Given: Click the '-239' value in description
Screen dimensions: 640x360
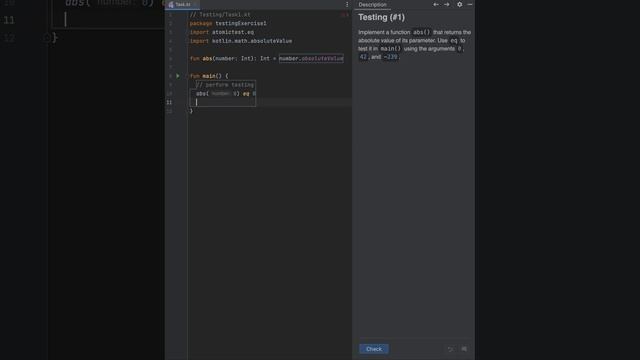Looking at the screenshot, I should pyautogui.click(x=391, y=57).
